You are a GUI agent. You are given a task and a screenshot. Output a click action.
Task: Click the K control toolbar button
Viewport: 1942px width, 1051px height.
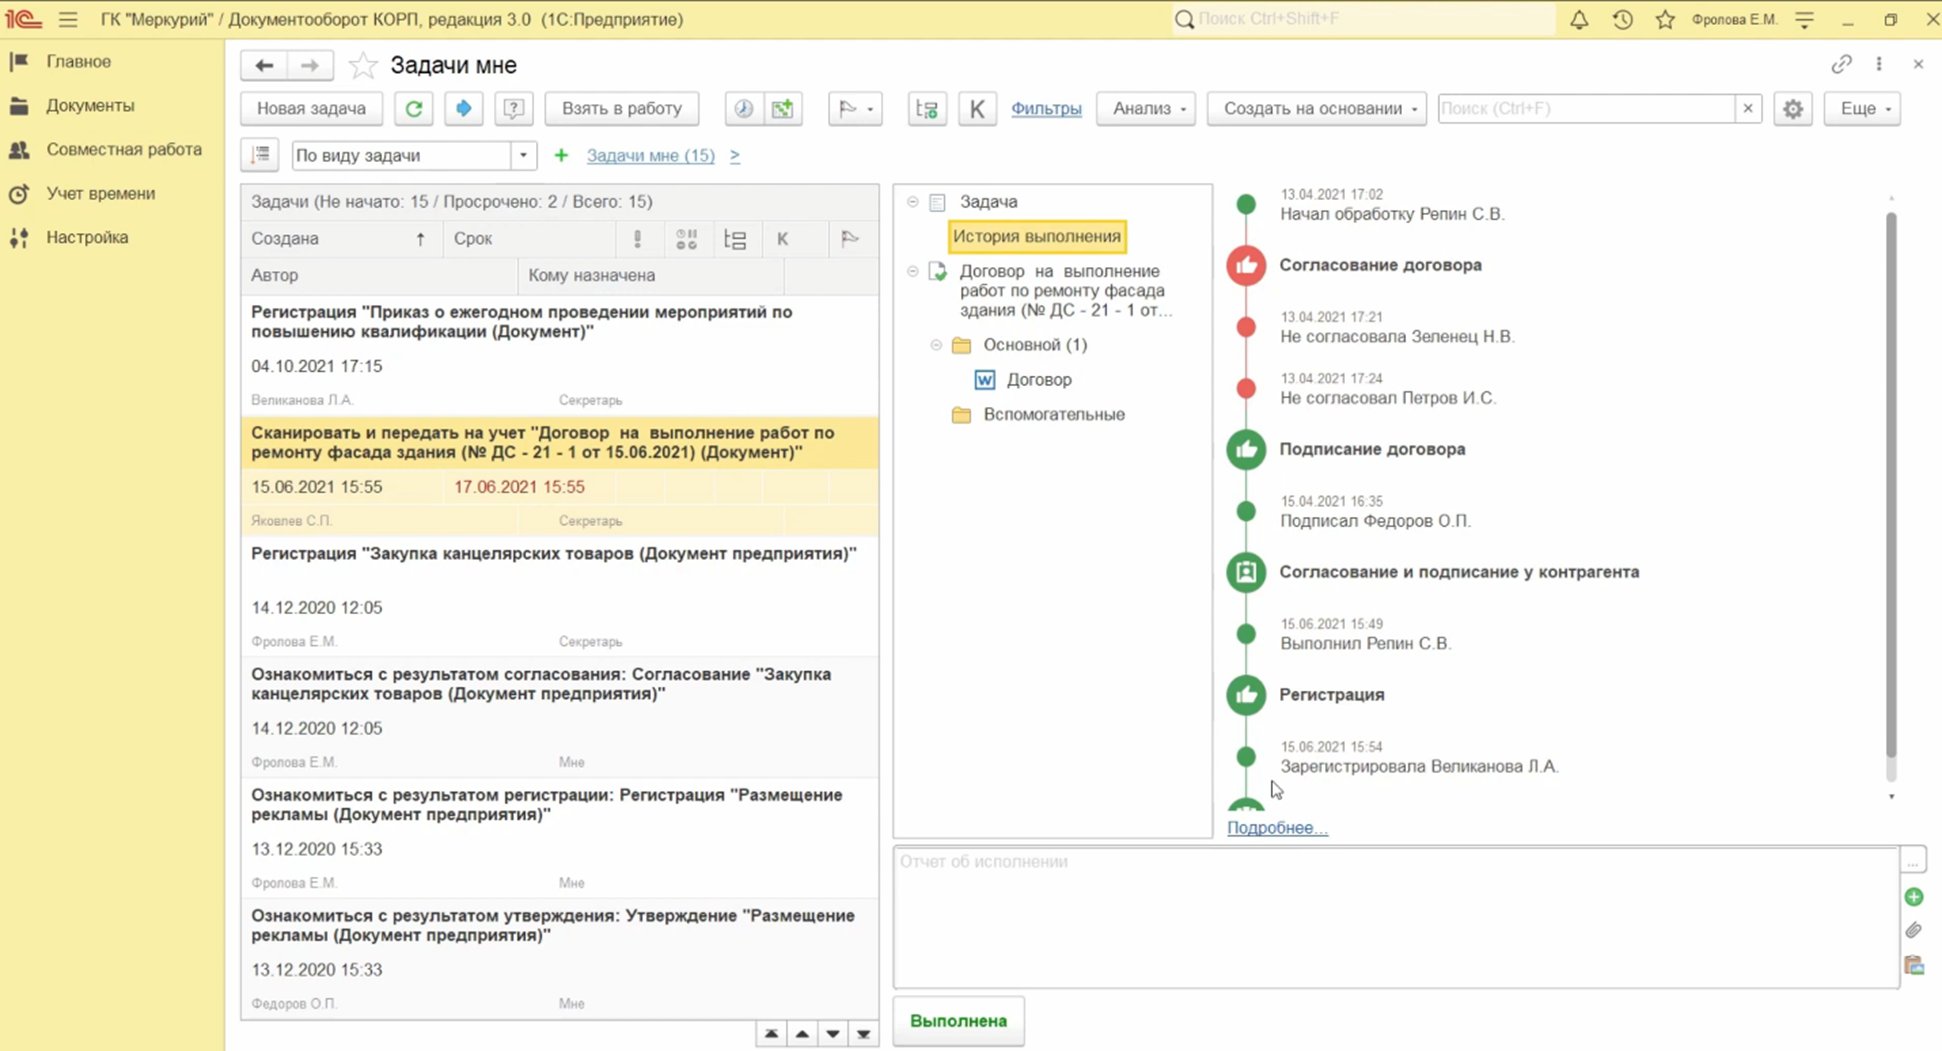pos(977,108)
